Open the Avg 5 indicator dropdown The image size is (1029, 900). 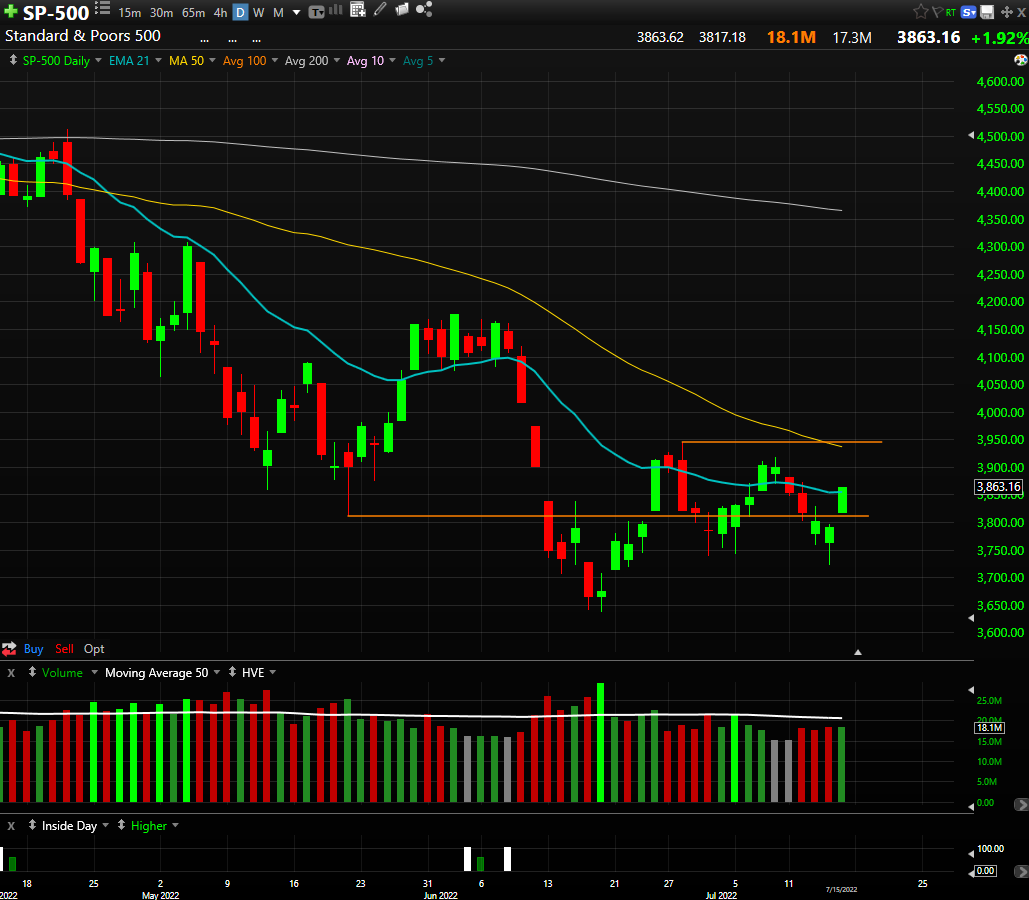pyautogui.click(x=442, y=60)
